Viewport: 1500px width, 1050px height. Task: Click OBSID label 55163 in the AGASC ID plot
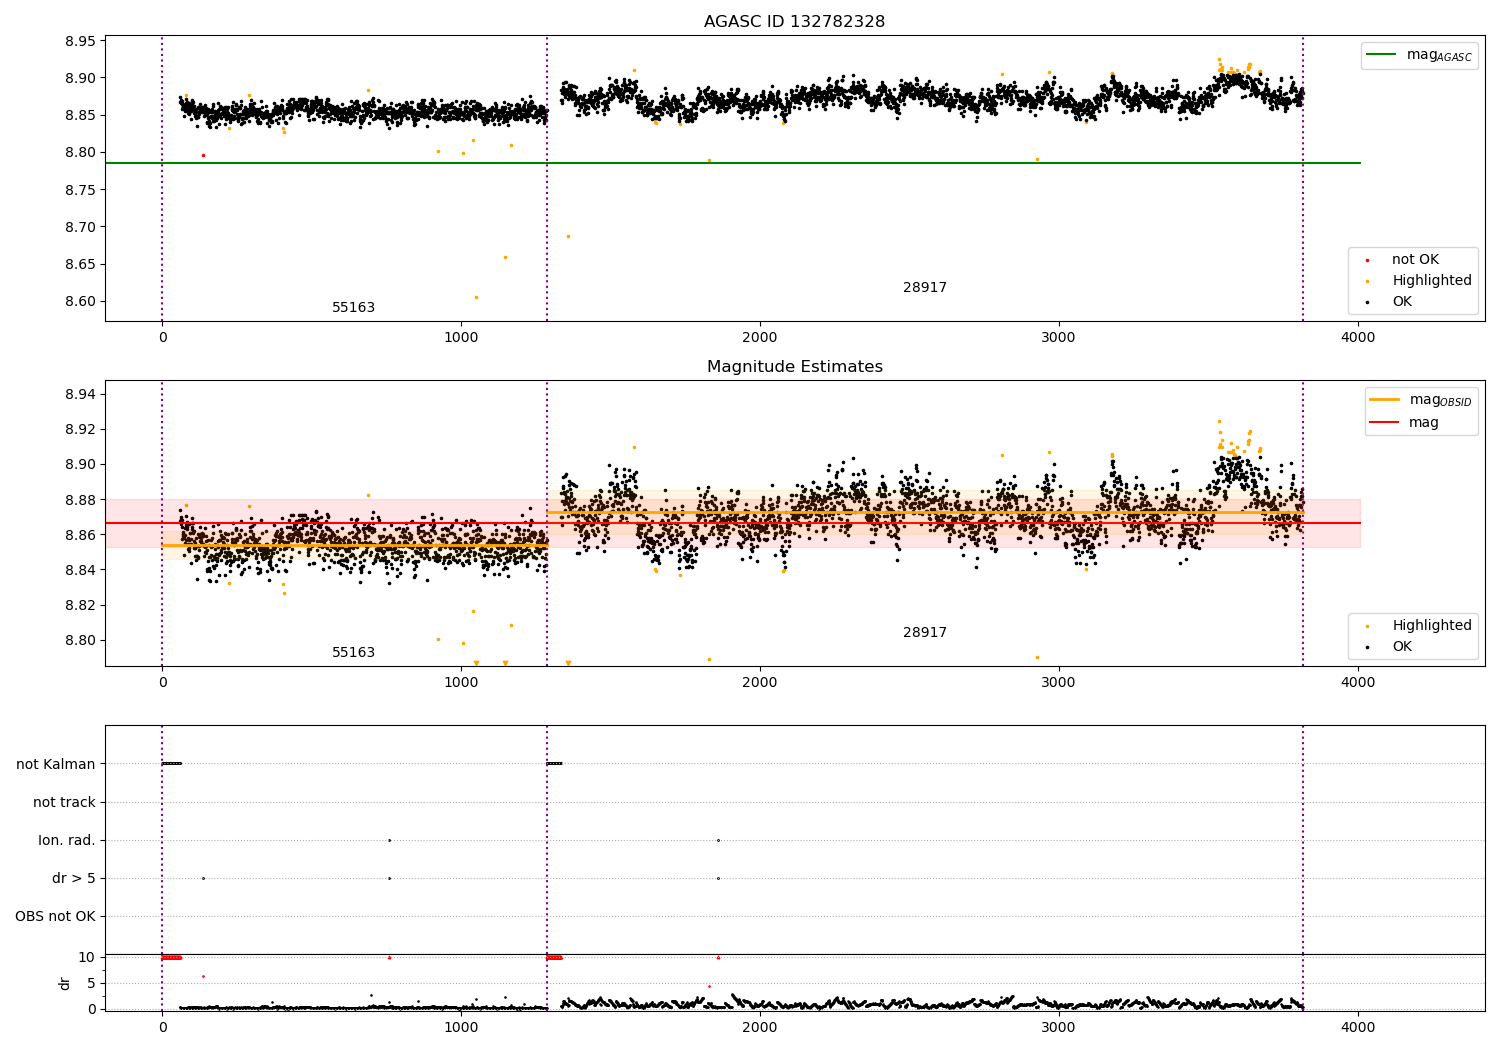(x=353, y=308)
